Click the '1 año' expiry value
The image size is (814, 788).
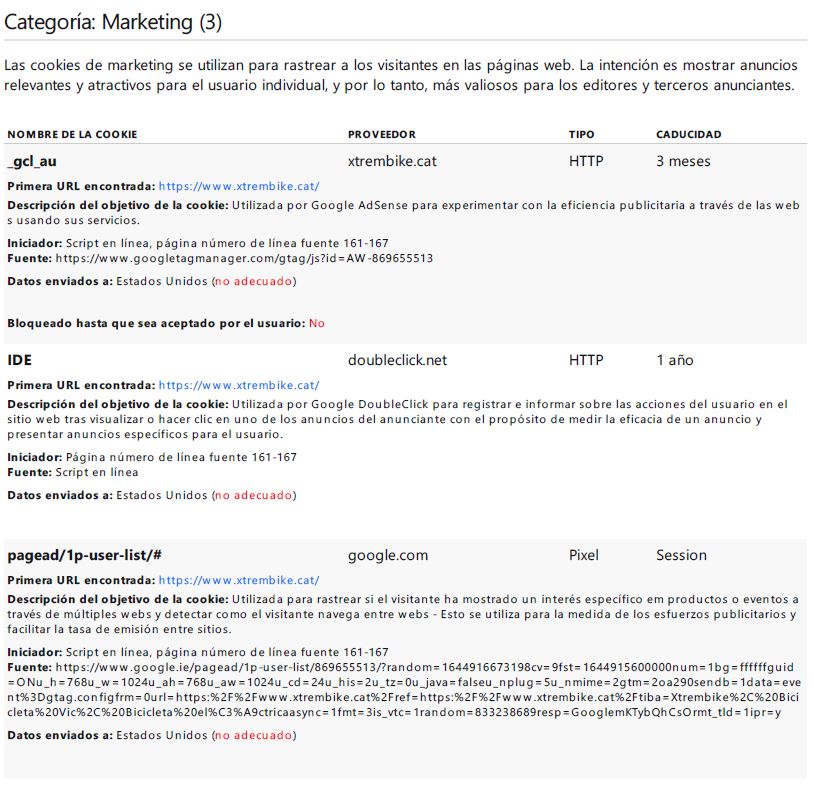click(x=674, y=360)
